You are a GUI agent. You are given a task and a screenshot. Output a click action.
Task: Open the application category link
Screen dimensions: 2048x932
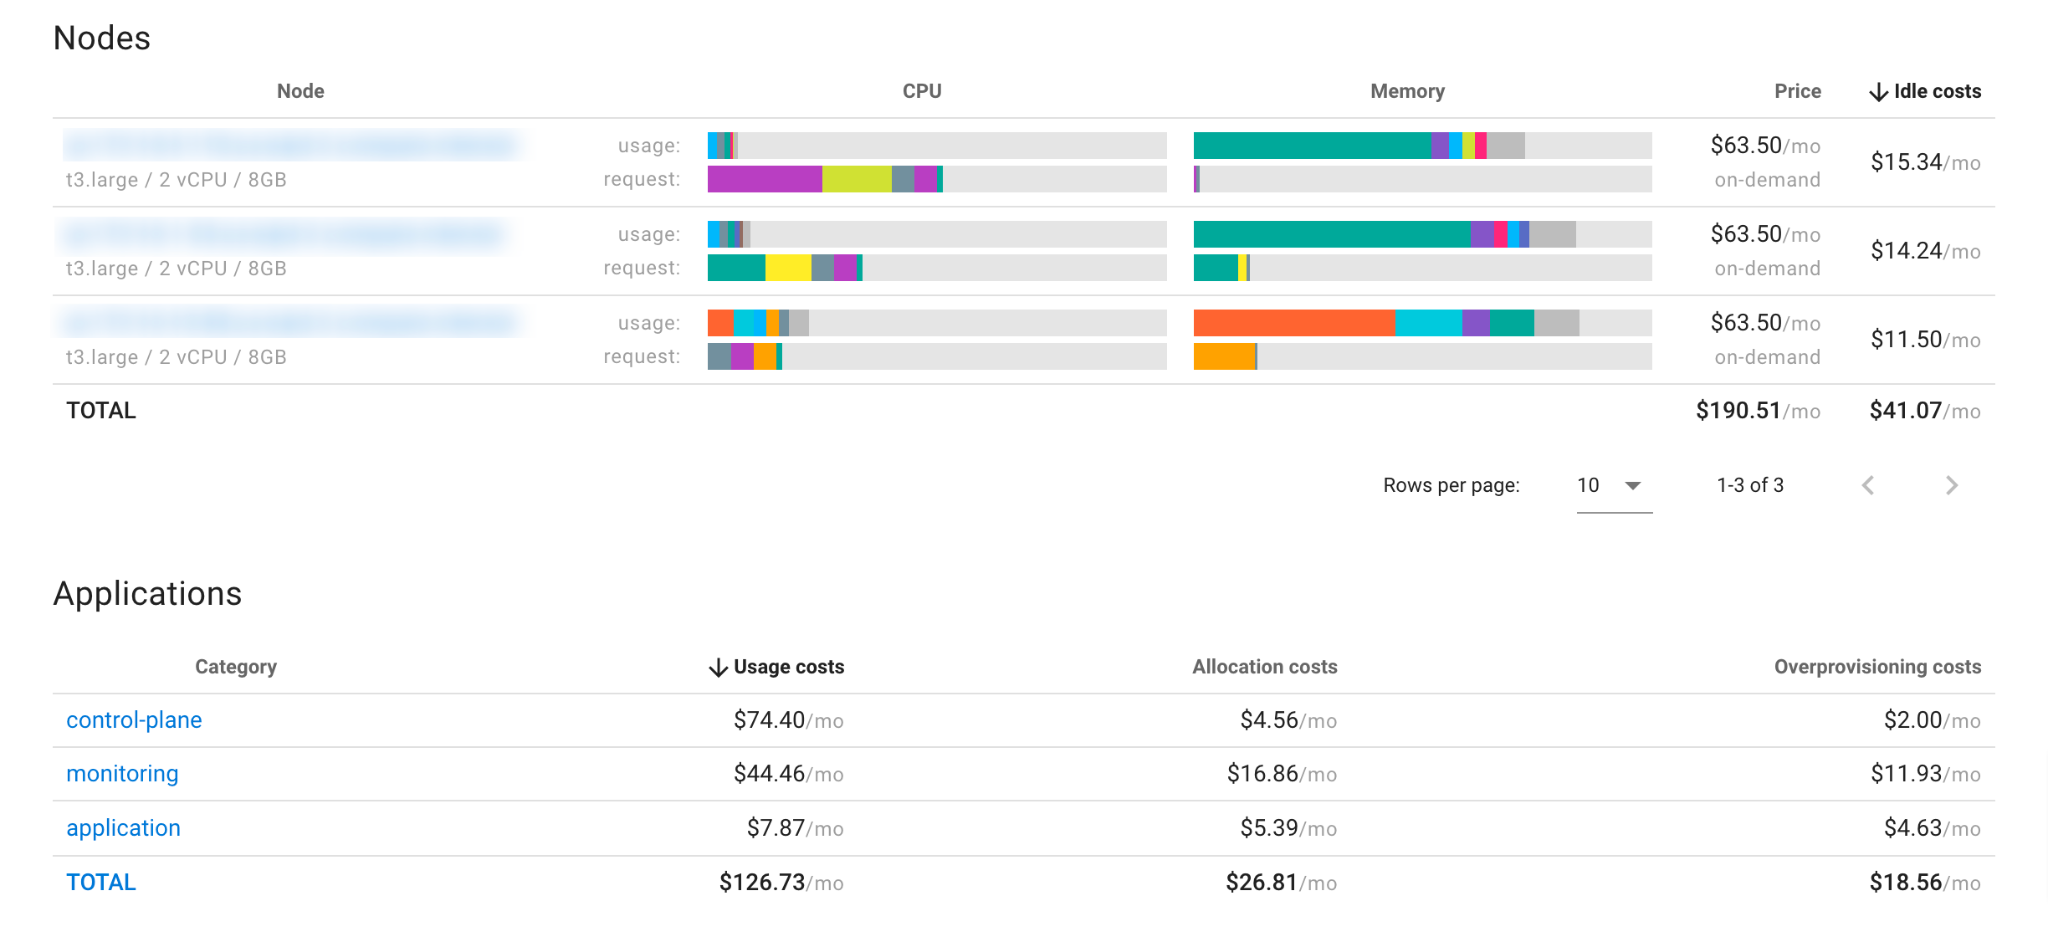pos(123,828)
